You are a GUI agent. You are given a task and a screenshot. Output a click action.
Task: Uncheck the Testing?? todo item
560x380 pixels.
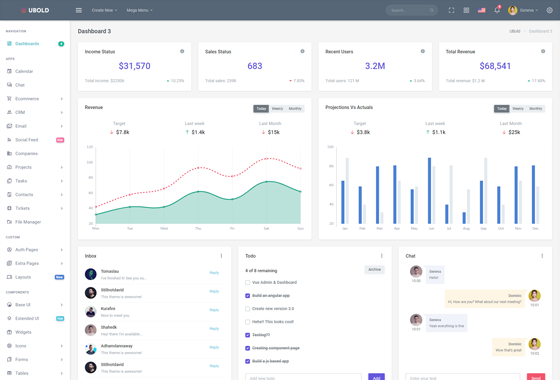[248, 335]
